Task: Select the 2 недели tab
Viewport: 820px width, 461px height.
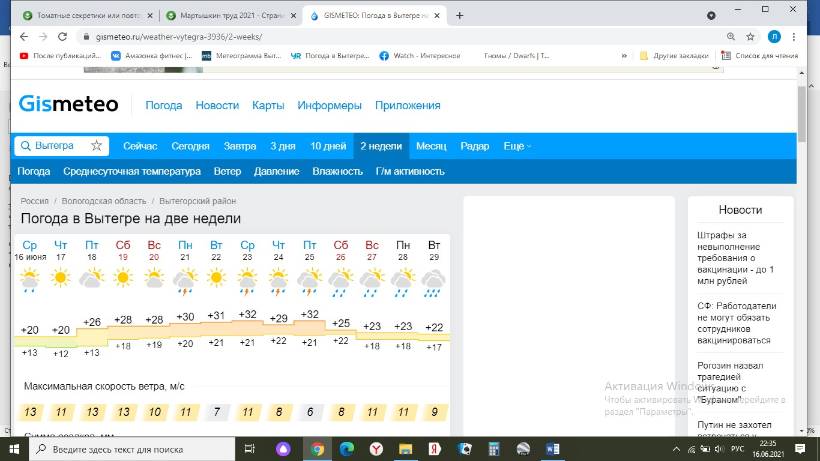Action: (x=381, y=146)
